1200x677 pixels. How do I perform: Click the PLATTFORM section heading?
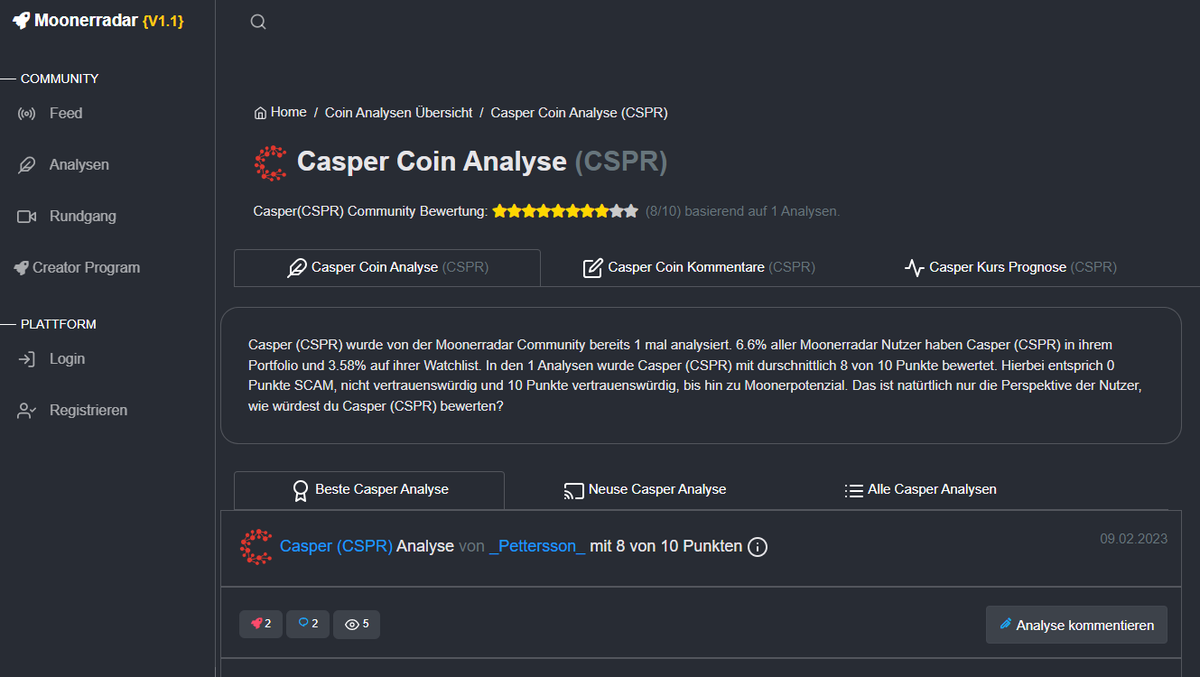59,324
